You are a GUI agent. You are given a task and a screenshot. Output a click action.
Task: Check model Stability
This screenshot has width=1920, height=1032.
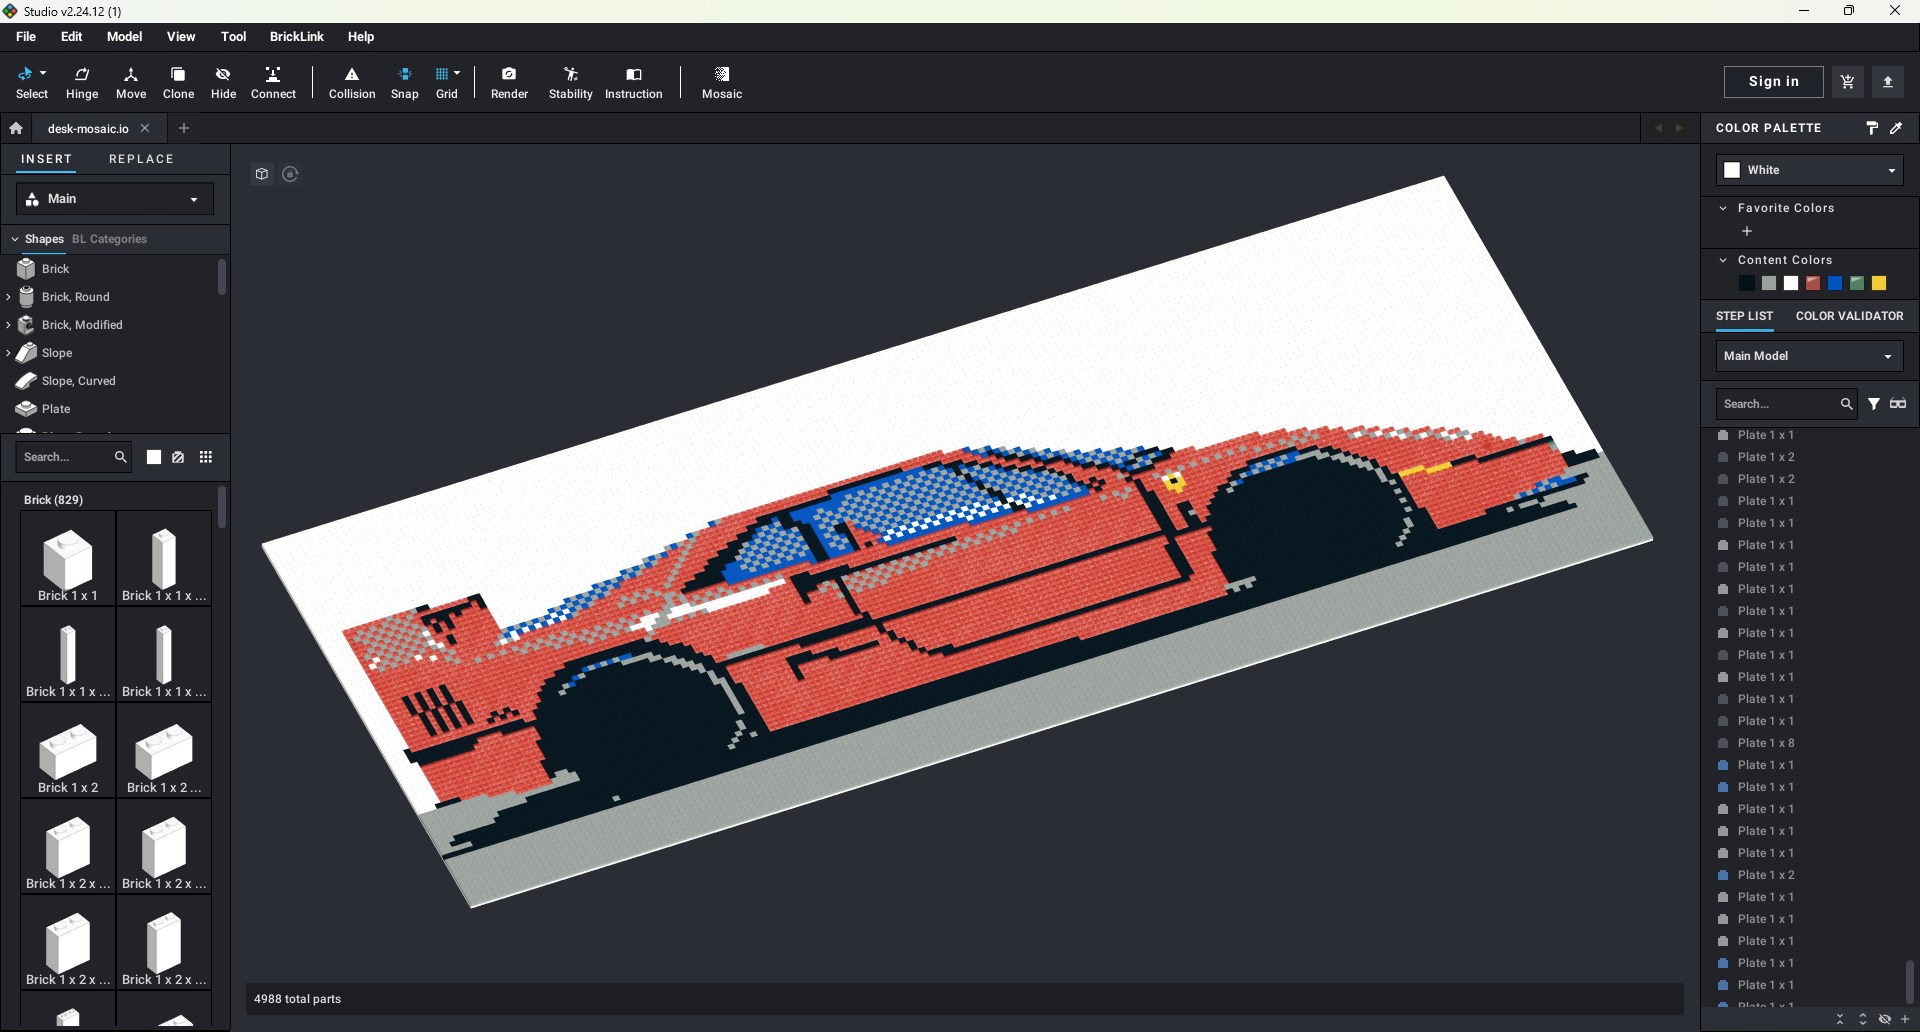coord(570,82)
